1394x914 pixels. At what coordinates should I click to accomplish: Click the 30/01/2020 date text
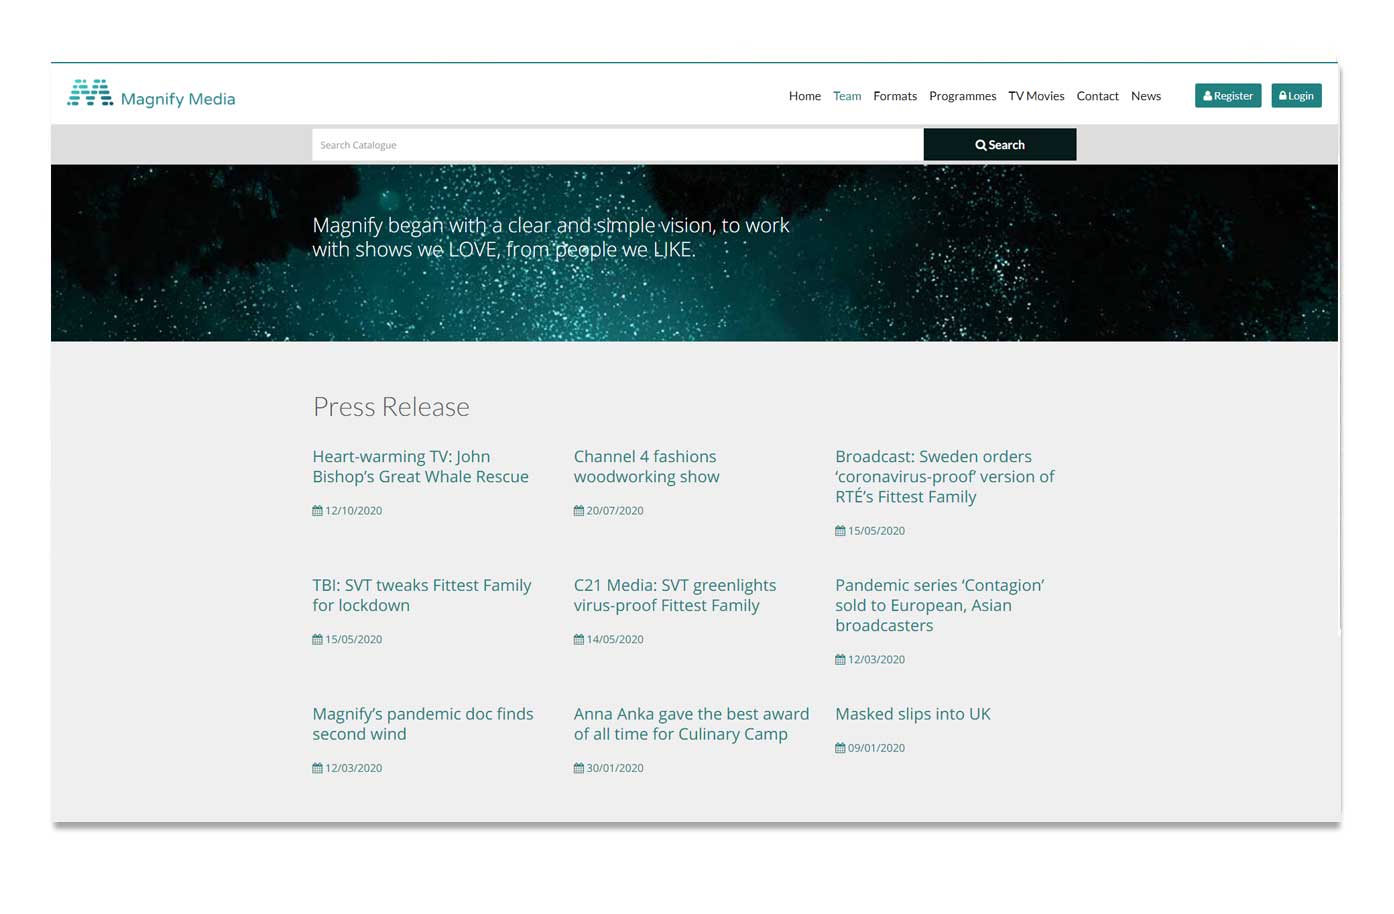click(x=614, y=768)
